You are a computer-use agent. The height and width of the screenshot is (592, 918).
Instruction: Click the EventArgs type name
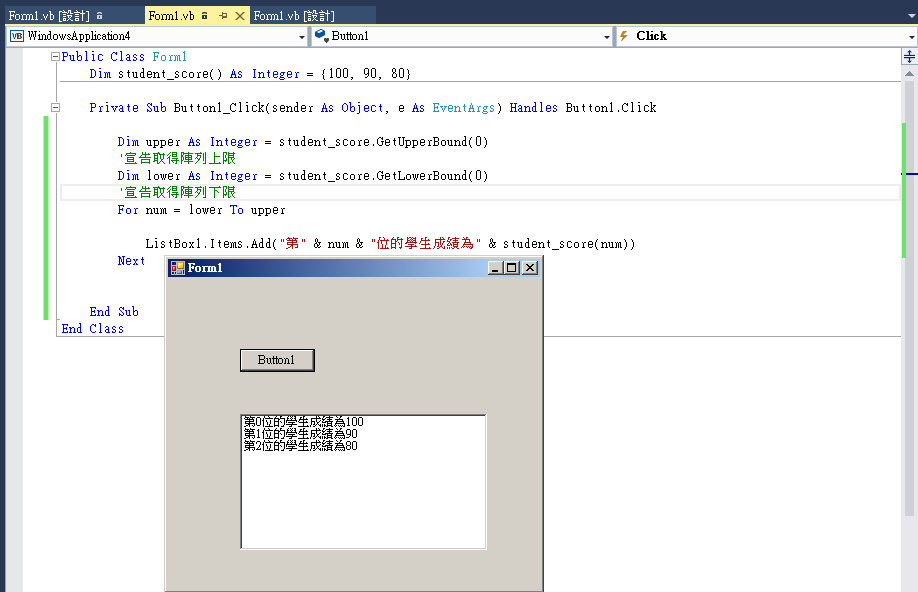[464, 108]
